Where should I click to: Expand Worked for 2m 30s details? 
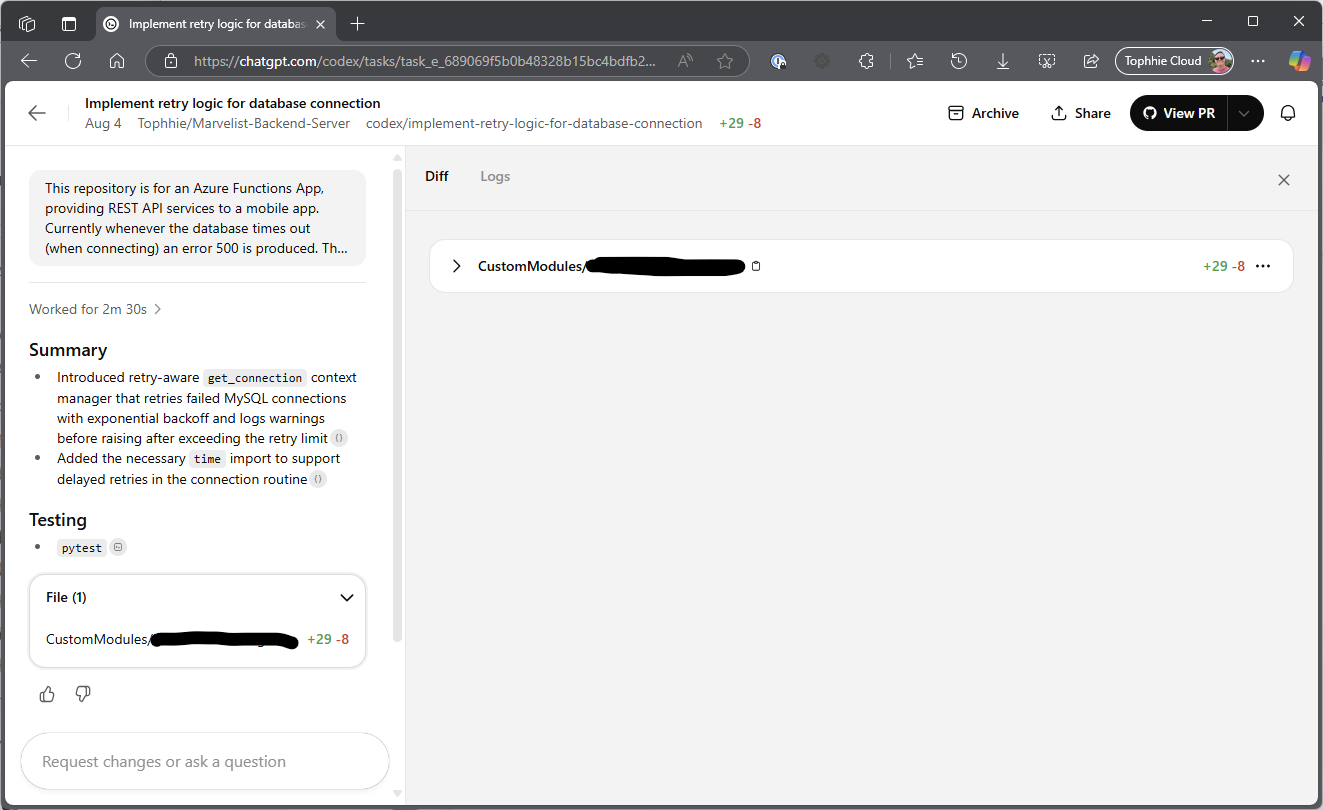96,309
